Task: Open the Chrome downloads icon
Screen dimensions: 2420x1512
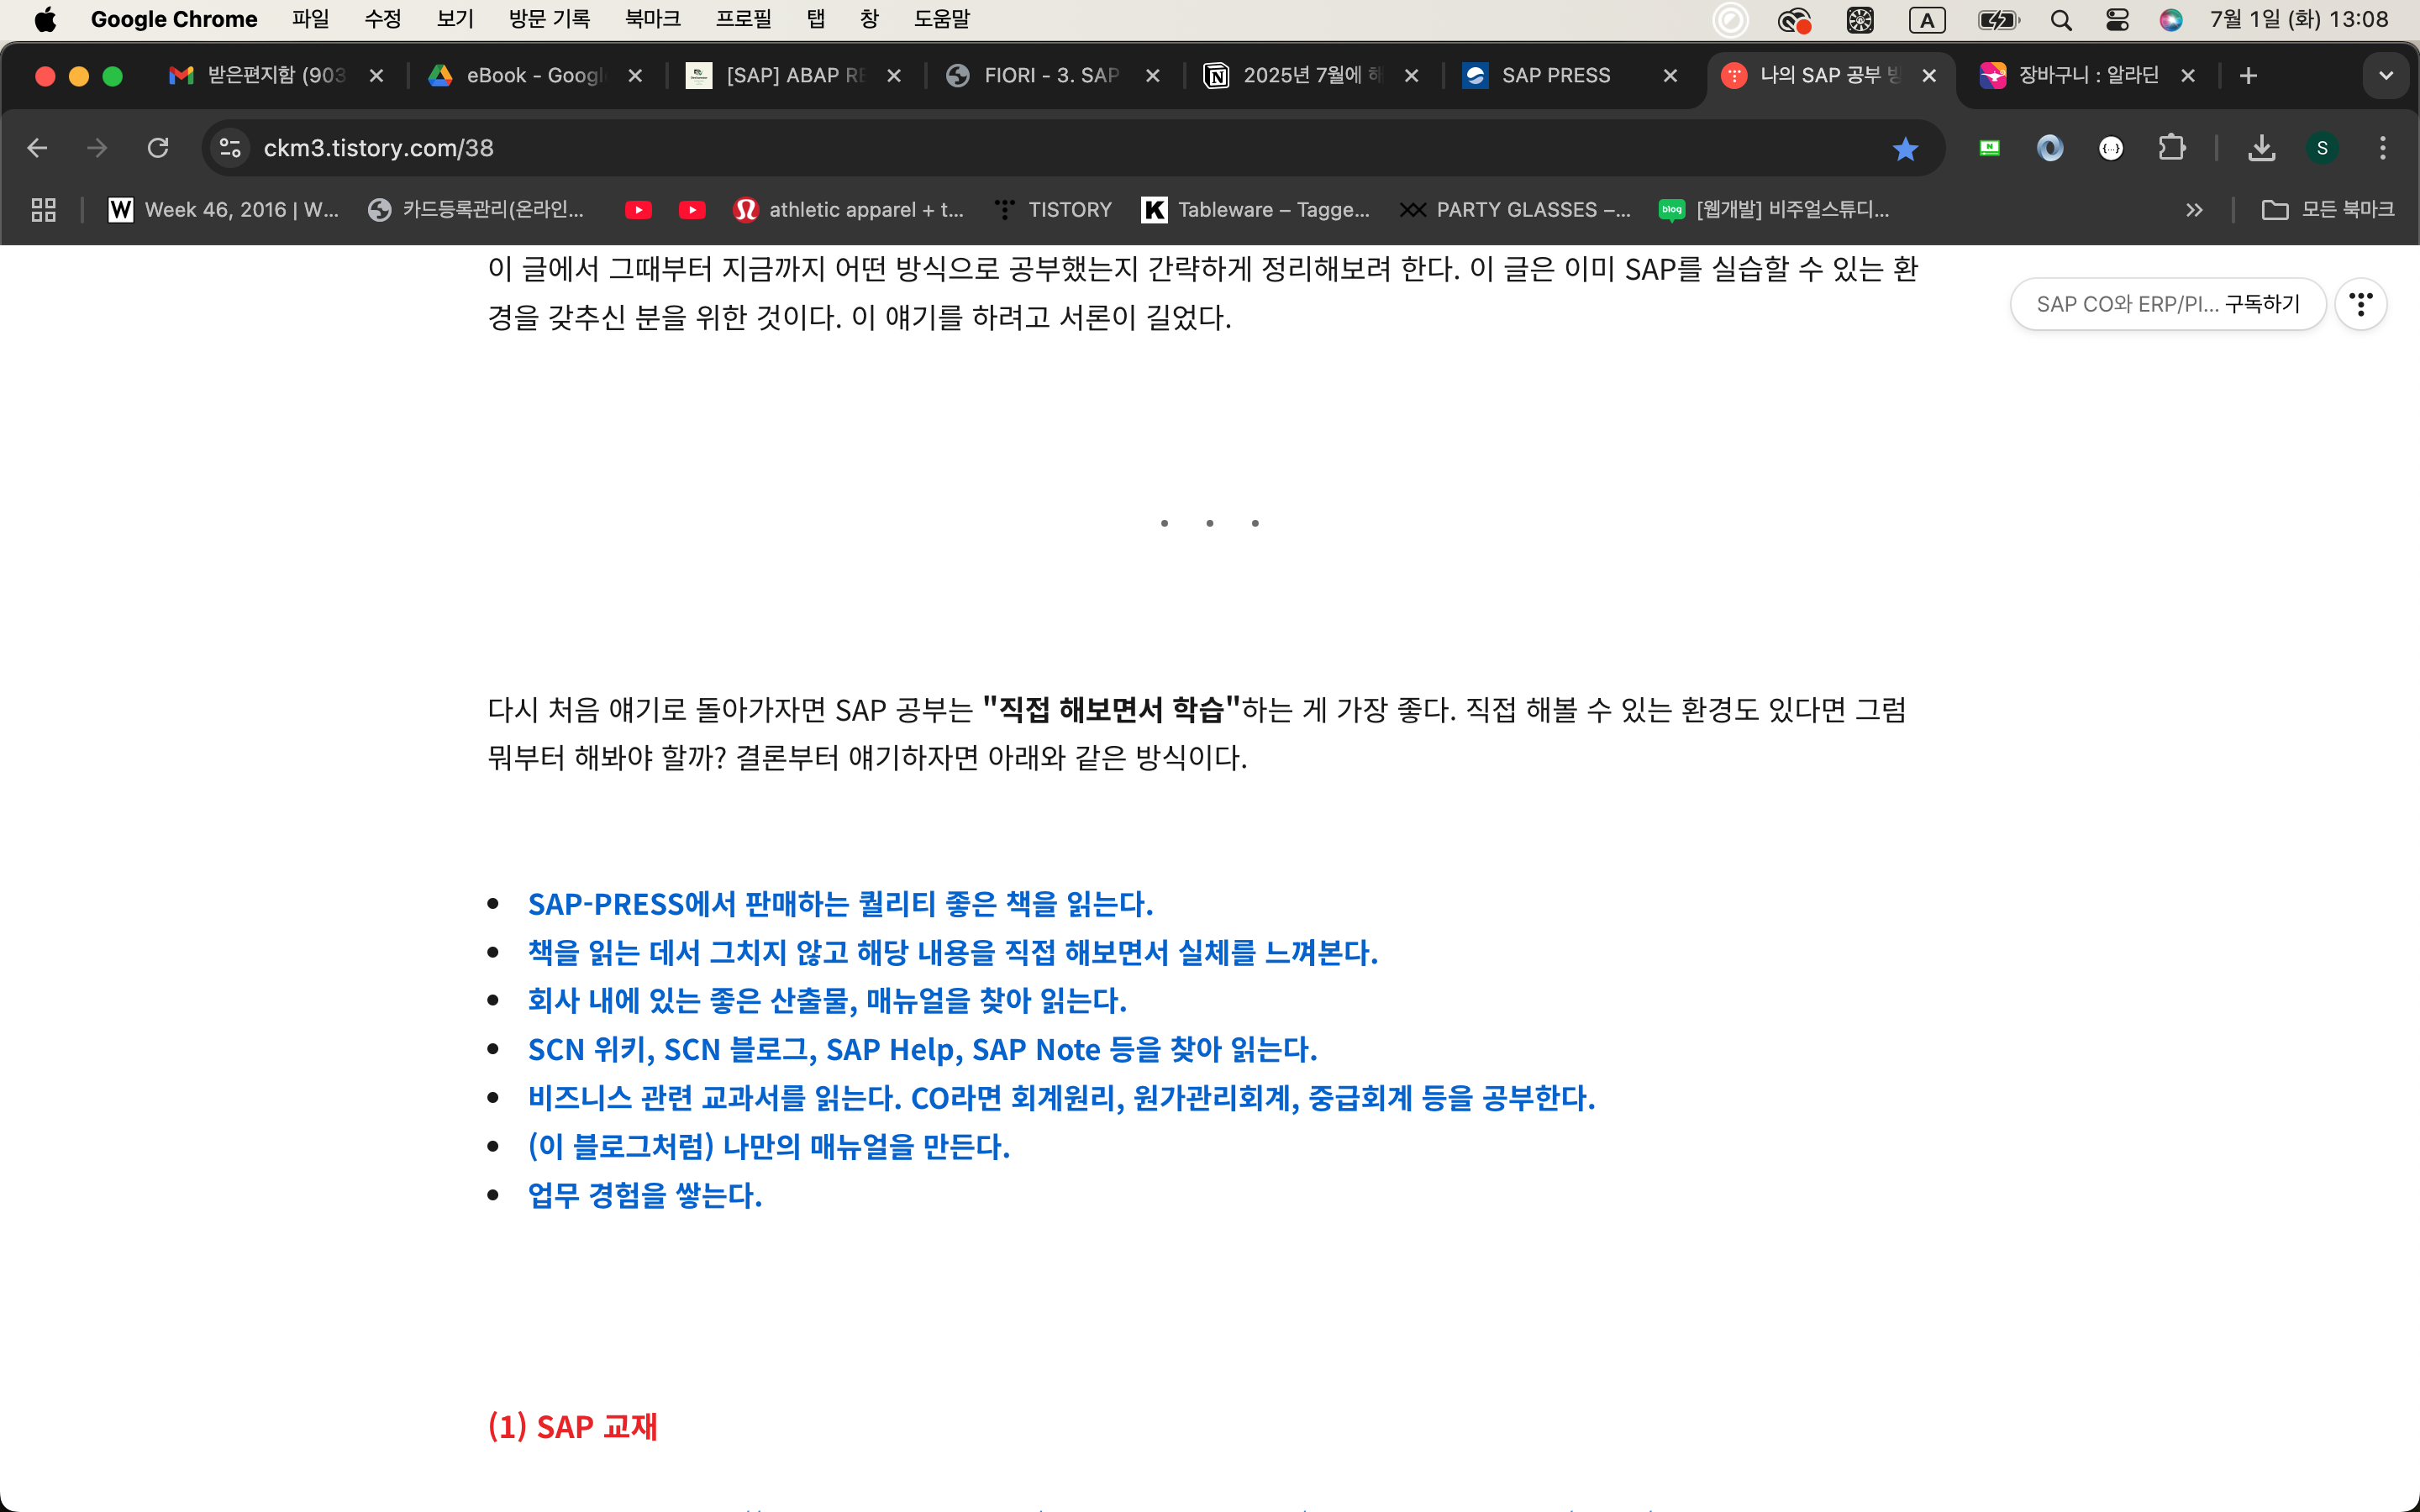Action: point(2261,148)
